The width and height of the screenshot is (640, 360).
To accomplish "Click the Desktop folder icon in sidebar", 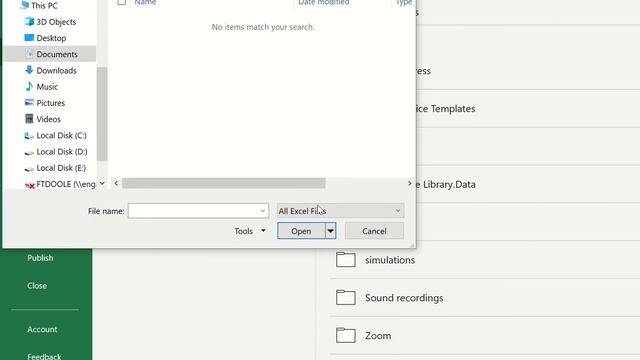I will (29, 38).
